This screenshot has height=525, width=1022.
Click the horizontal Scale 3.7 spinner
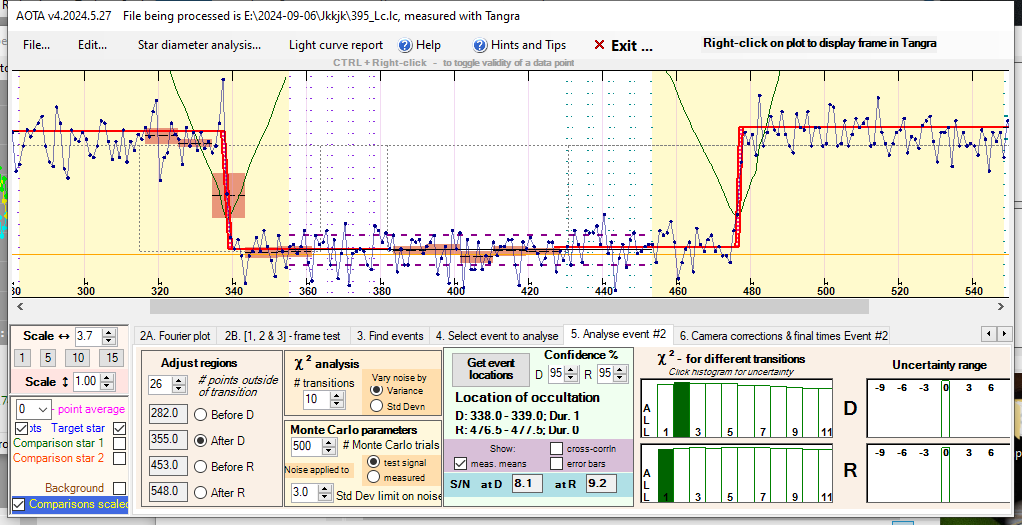96,337
